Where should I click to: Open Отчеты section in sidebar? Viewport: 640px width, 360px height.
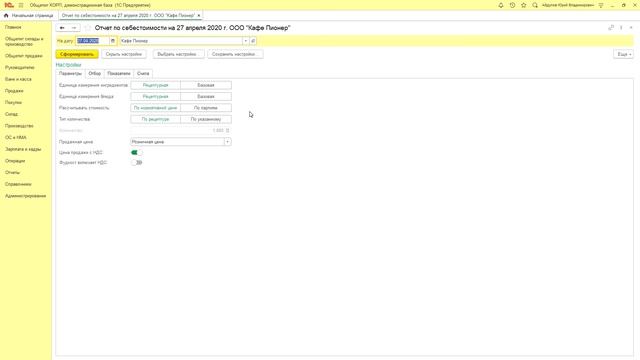pyautogui.click(x=12, y=173)
